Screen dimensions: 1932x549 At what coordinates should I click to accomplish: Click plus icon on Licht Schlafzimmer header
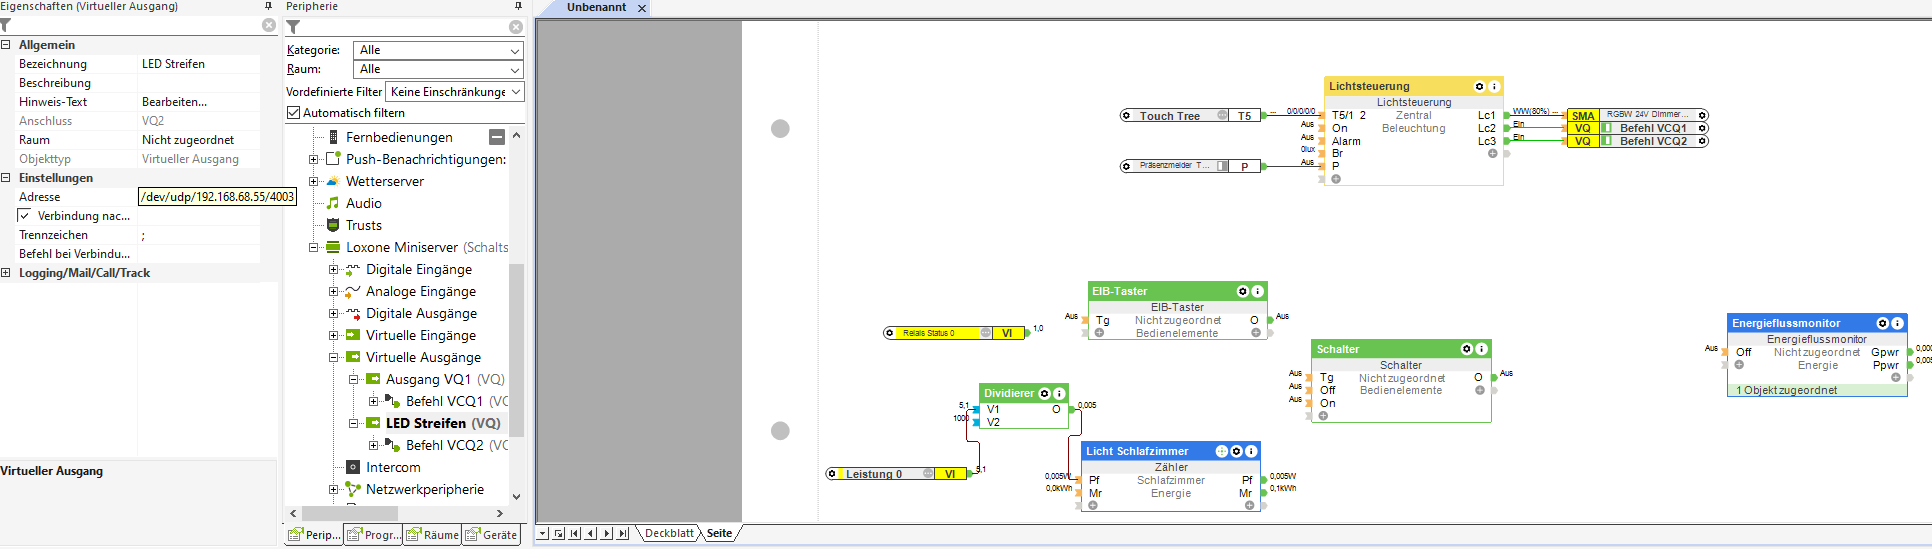(x=1222, y=452)
